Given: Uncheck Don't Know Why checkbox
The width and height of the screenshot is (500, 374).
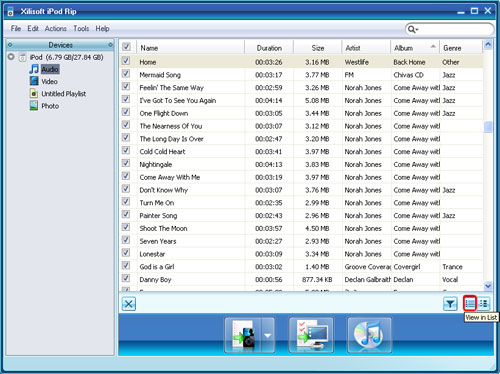Looking at the screenshot, I should point(126,189).
